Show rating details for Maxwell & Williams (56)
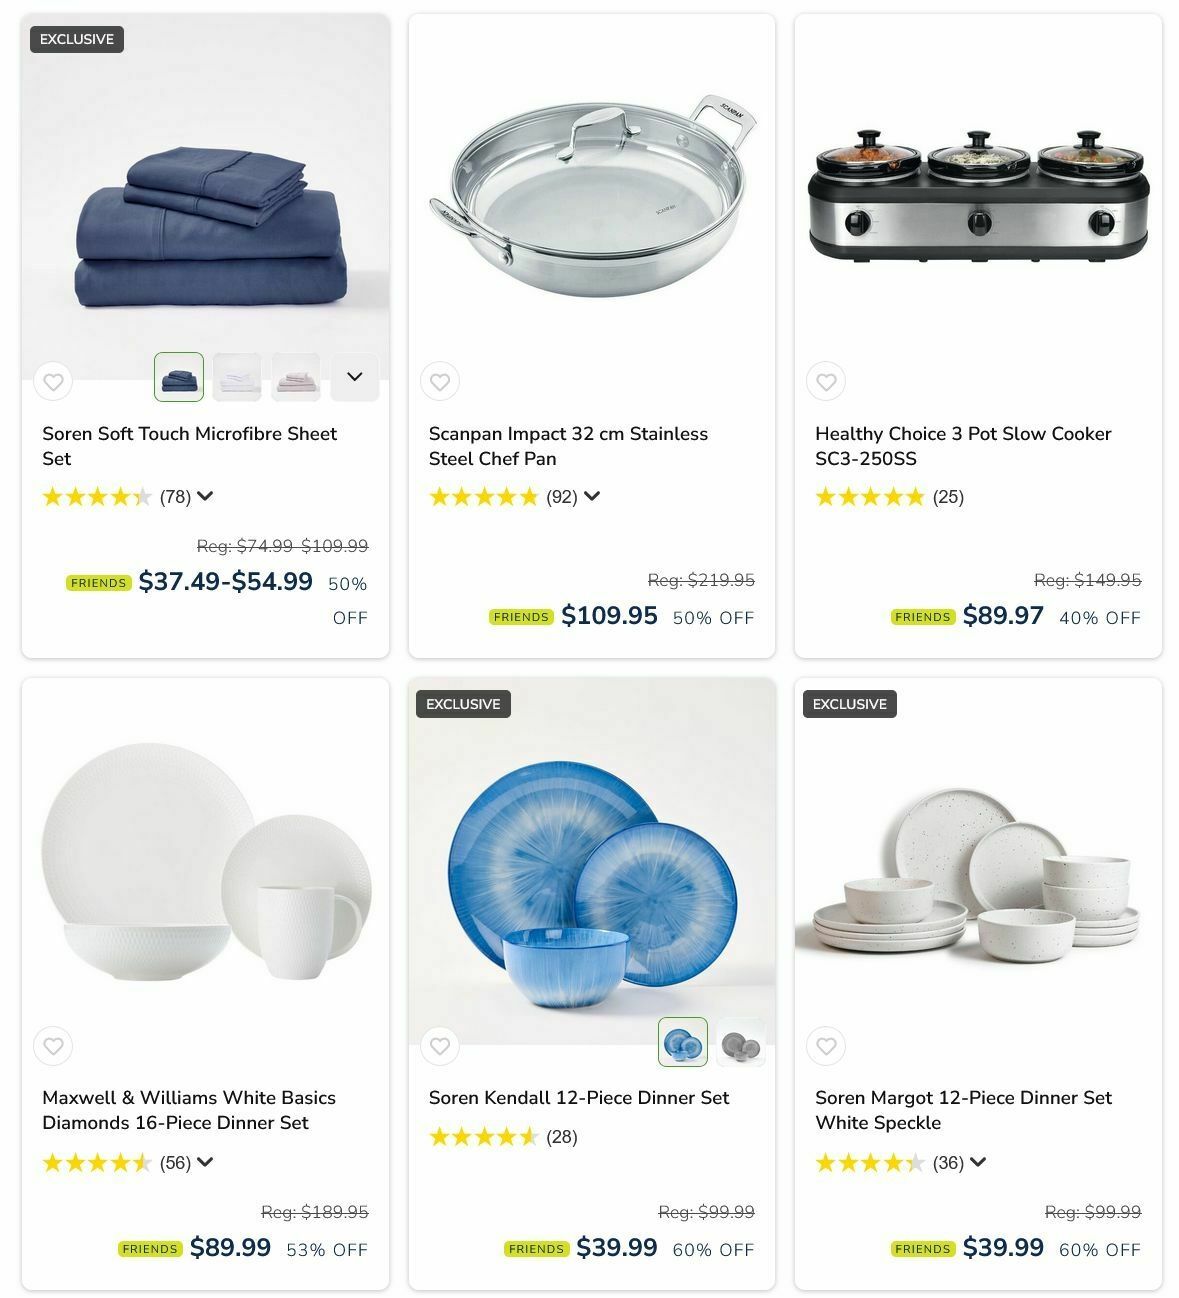The image size is (1179, 1298). click(205, 1162)
